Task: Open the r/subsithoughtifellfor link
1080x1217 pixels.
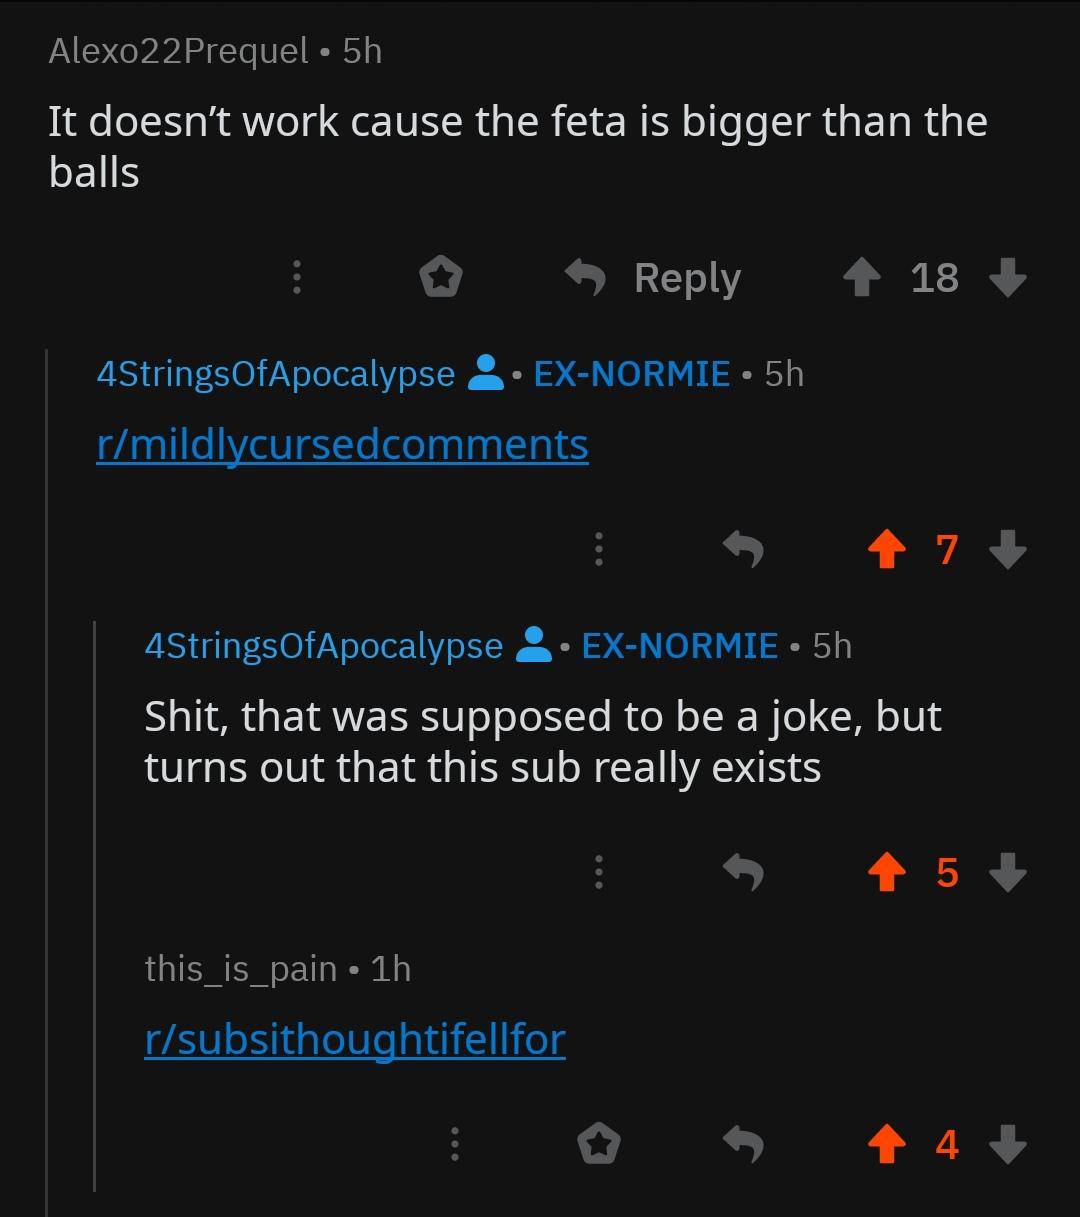Action: pos(355,1039)
